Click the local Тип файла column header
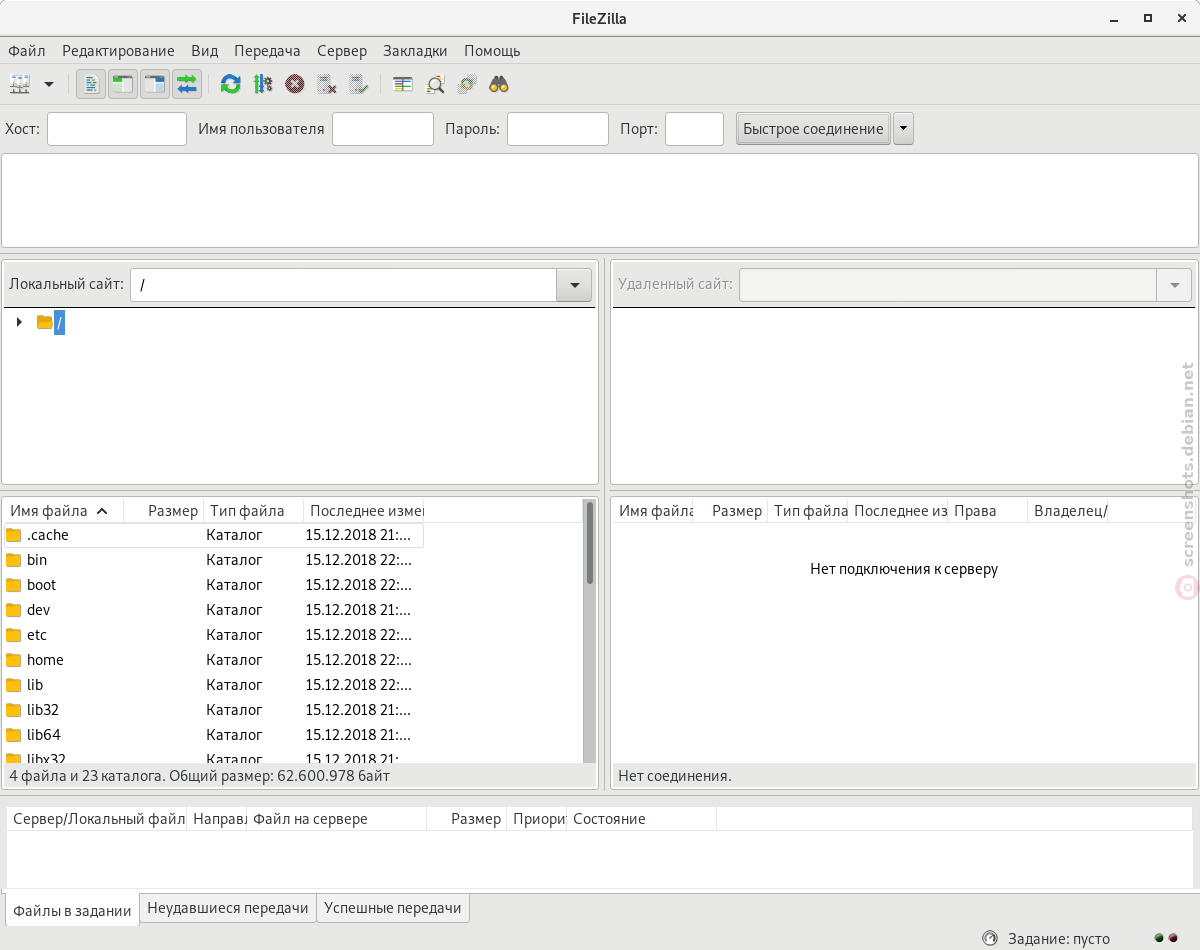Image resolution: width=1200 pixels, height=950 pixels. pyautogui.click(x=254, y=511)
